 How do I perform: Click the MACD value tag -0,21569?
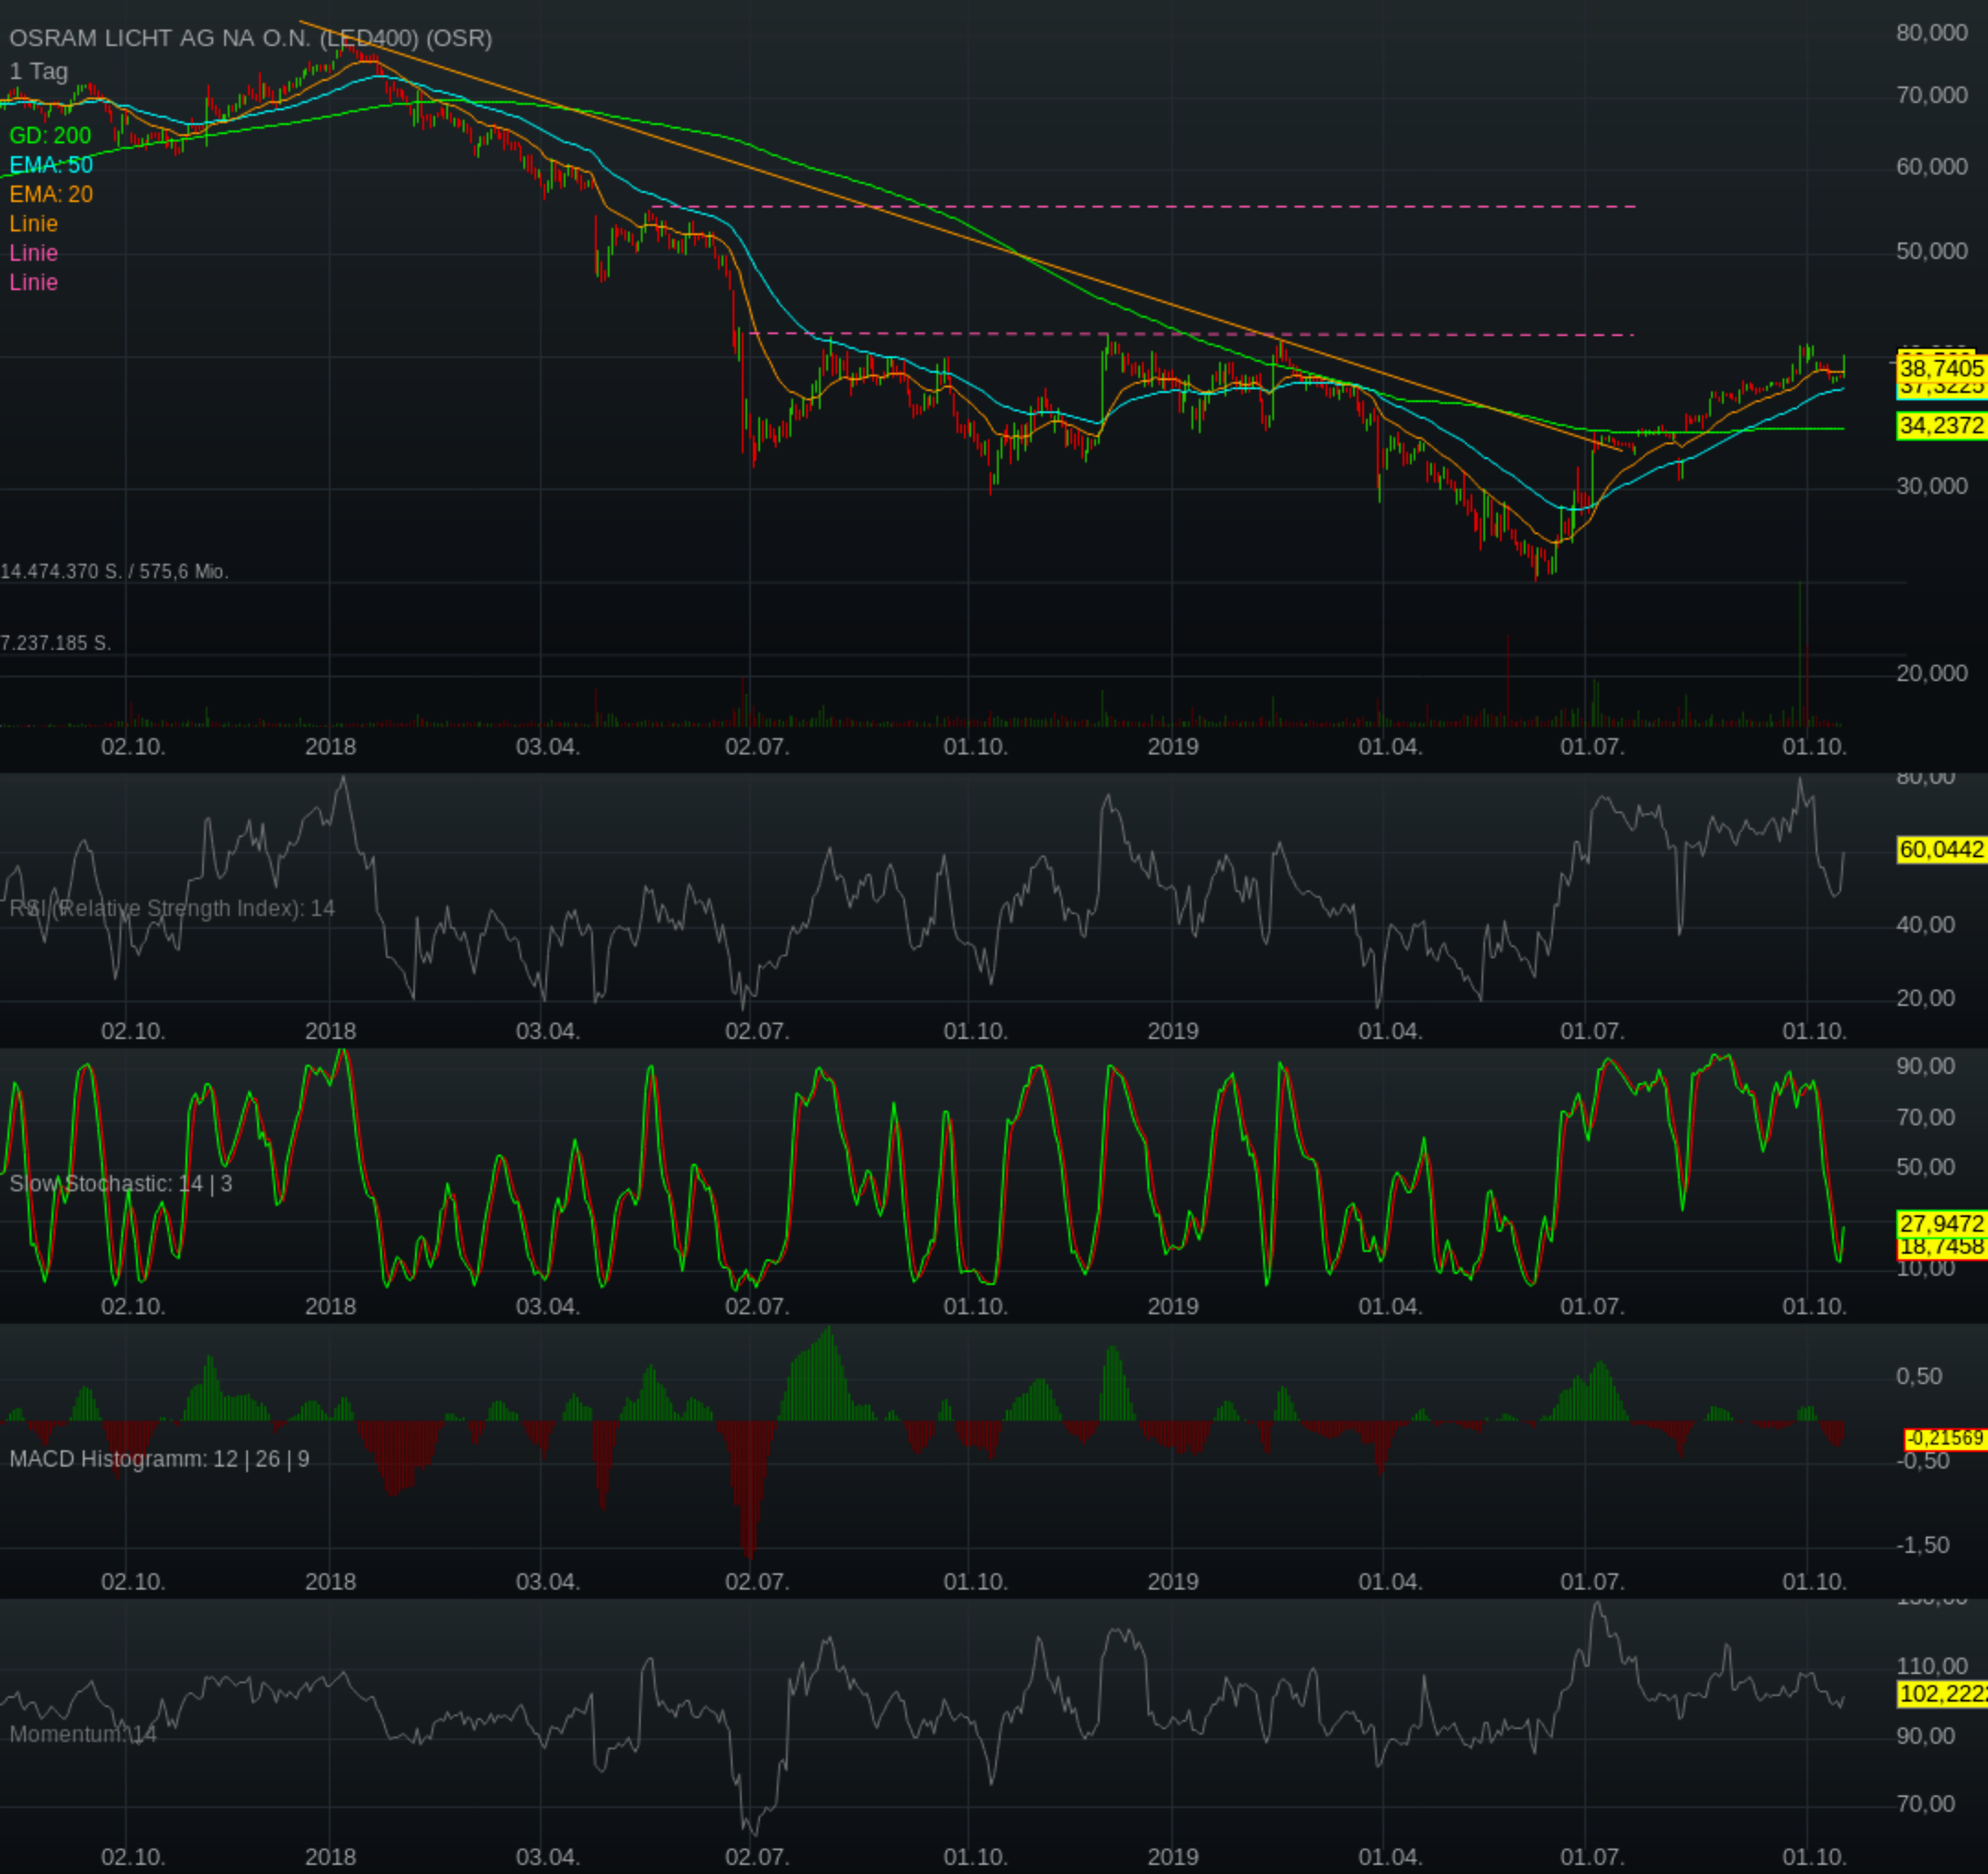(1944, 1438)
